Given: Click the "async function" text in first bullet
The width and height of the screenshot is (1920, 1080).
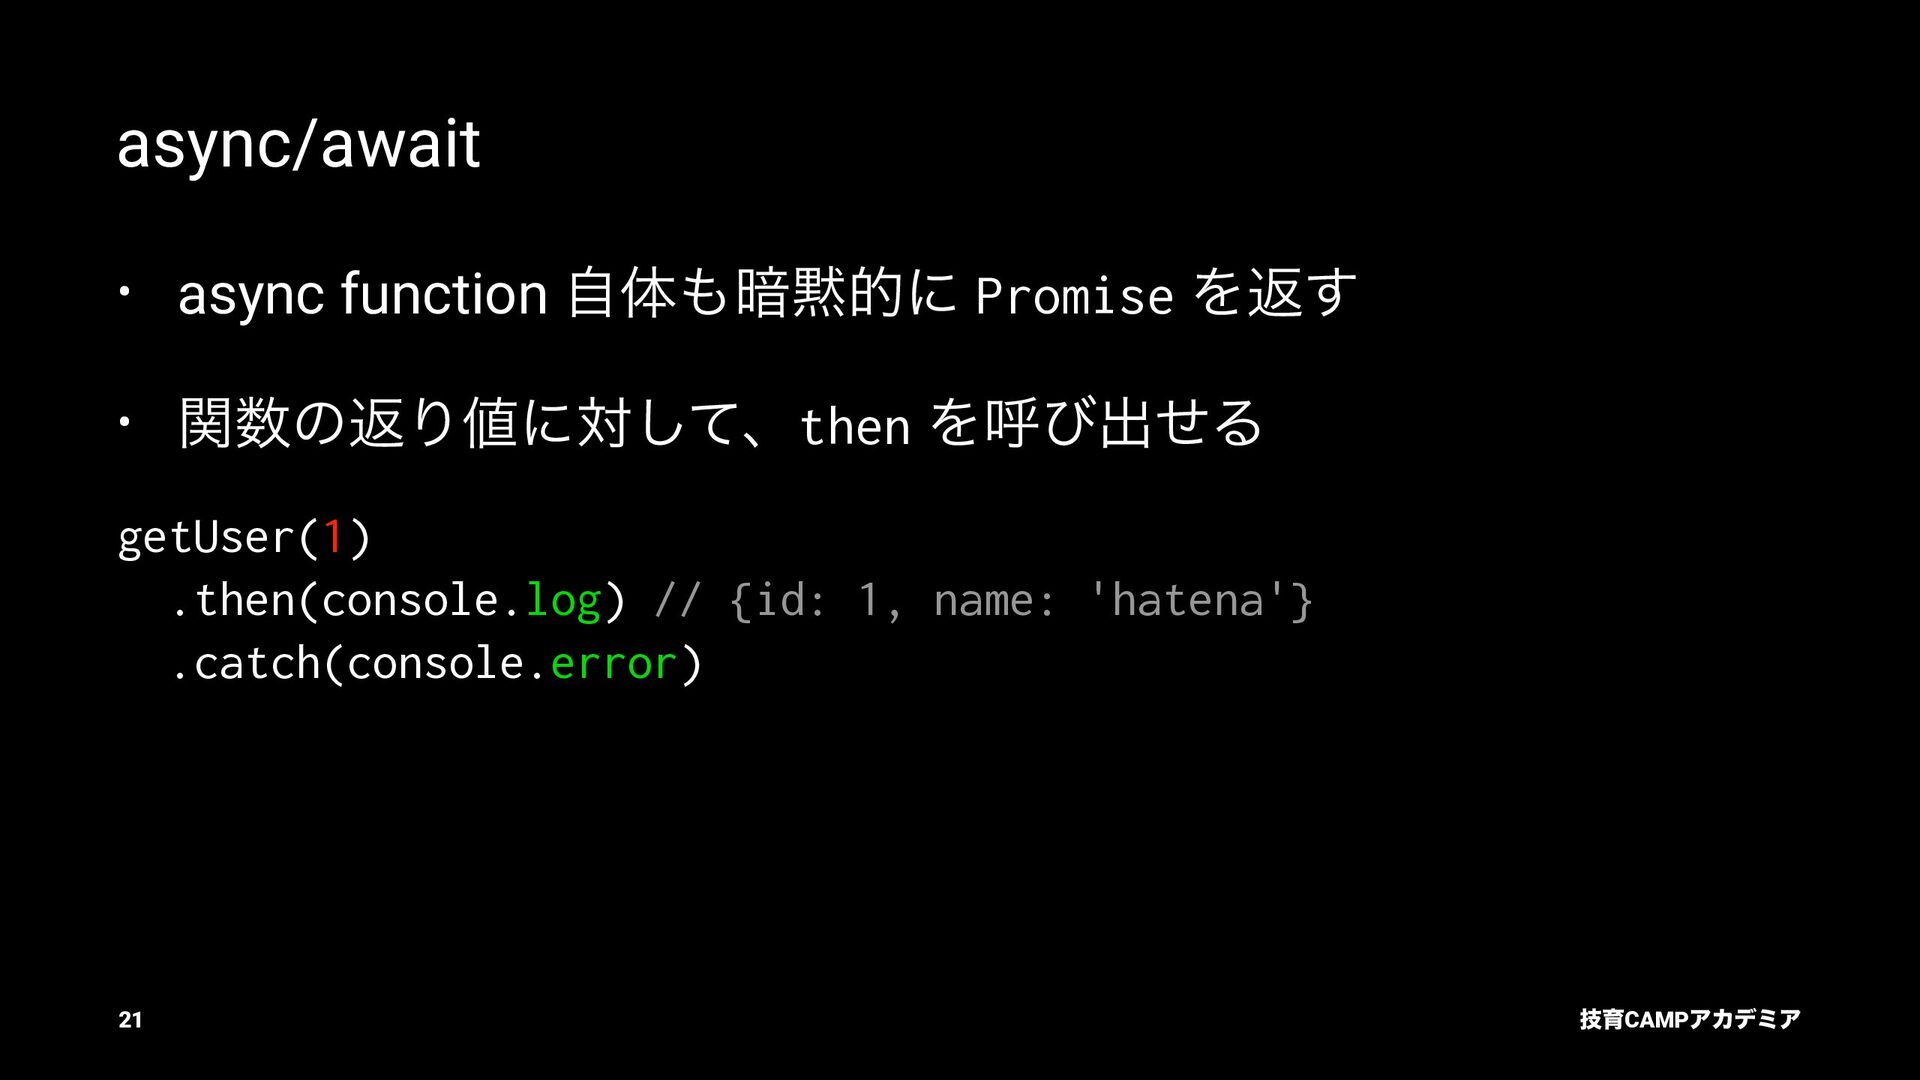Looking at the screenshot, I should (x=362, y=295).
